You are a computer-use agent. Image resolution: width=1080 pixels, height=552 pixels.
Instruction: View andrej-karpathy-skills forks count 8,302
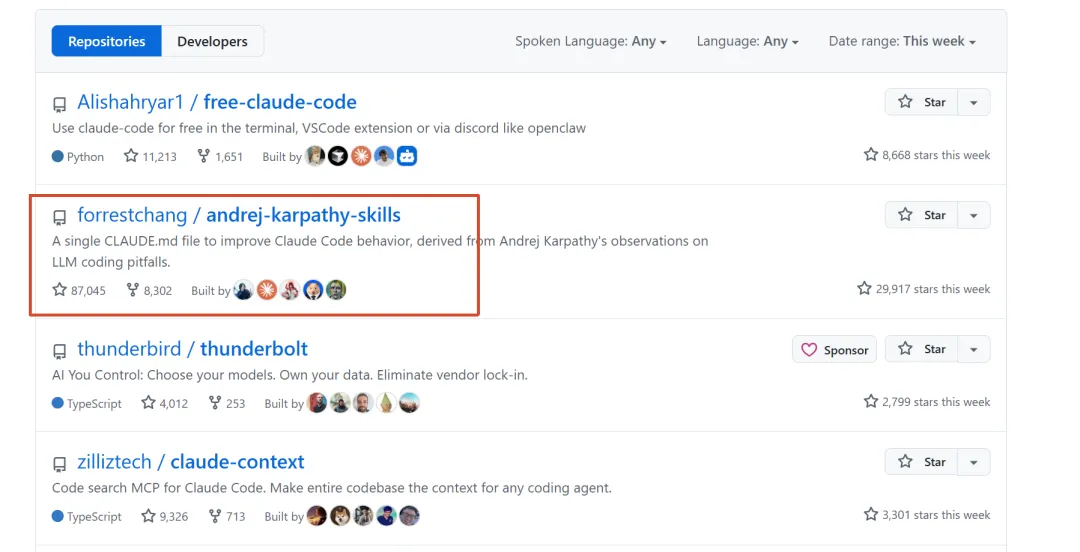[149, 290]
